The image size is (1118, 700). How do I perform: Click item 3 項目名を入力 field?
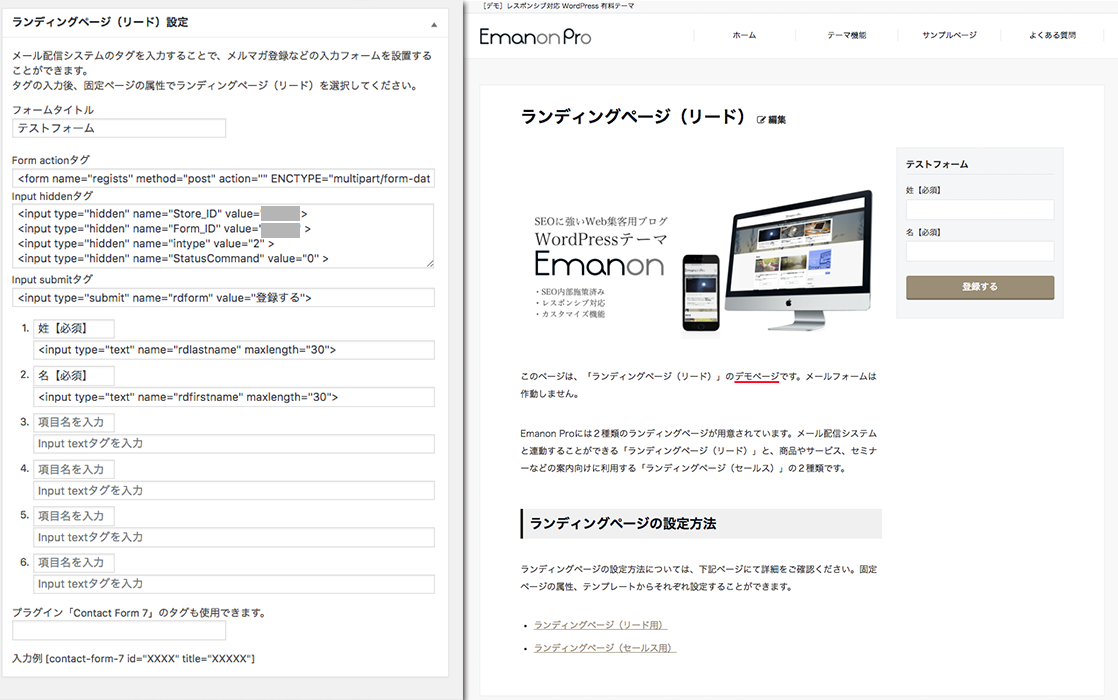[74, 422]
